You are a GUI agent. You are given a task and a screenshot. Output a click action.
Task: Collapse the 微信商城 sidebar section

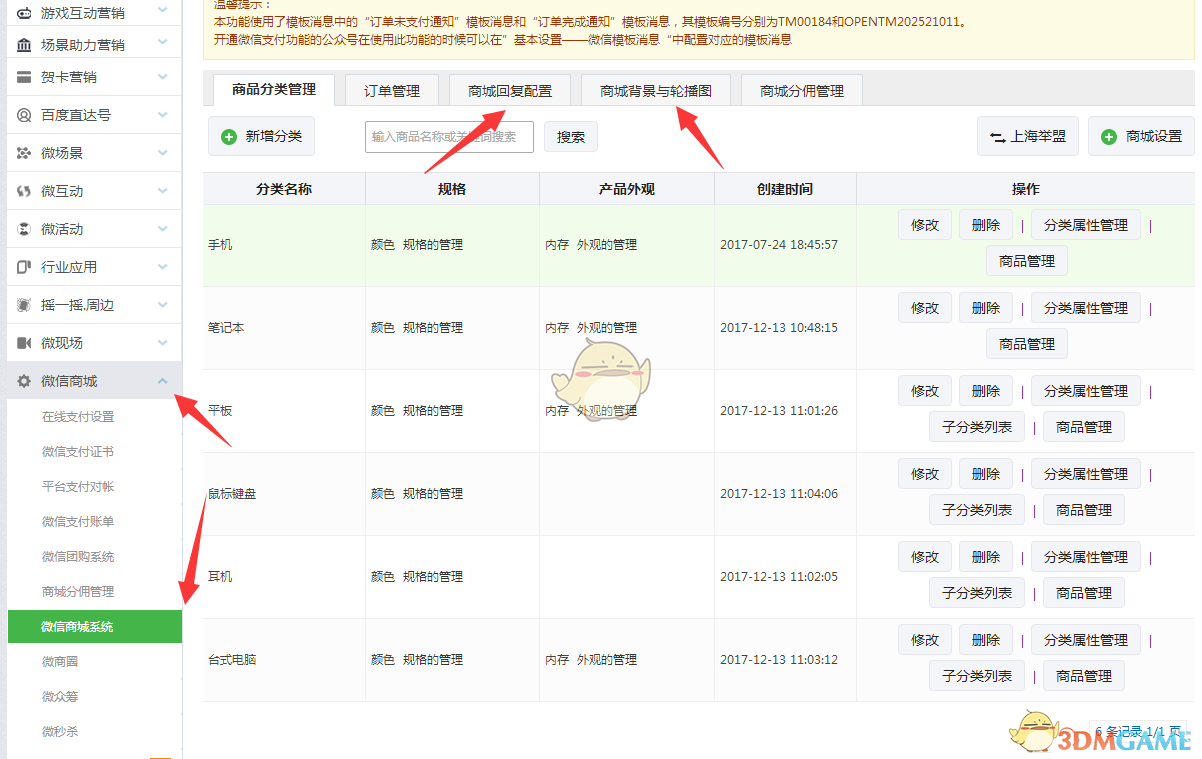pyautogui.click(x=164, y=381)
